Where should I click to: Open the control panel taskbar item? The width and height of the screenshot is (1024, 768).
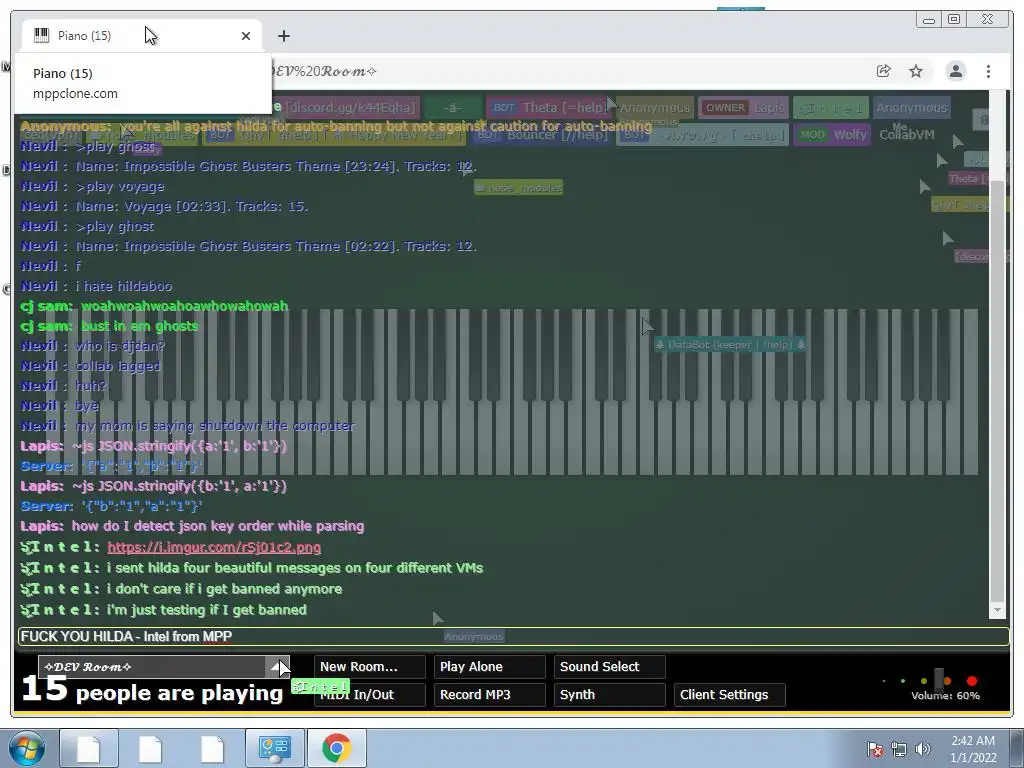tap(275, 748)
